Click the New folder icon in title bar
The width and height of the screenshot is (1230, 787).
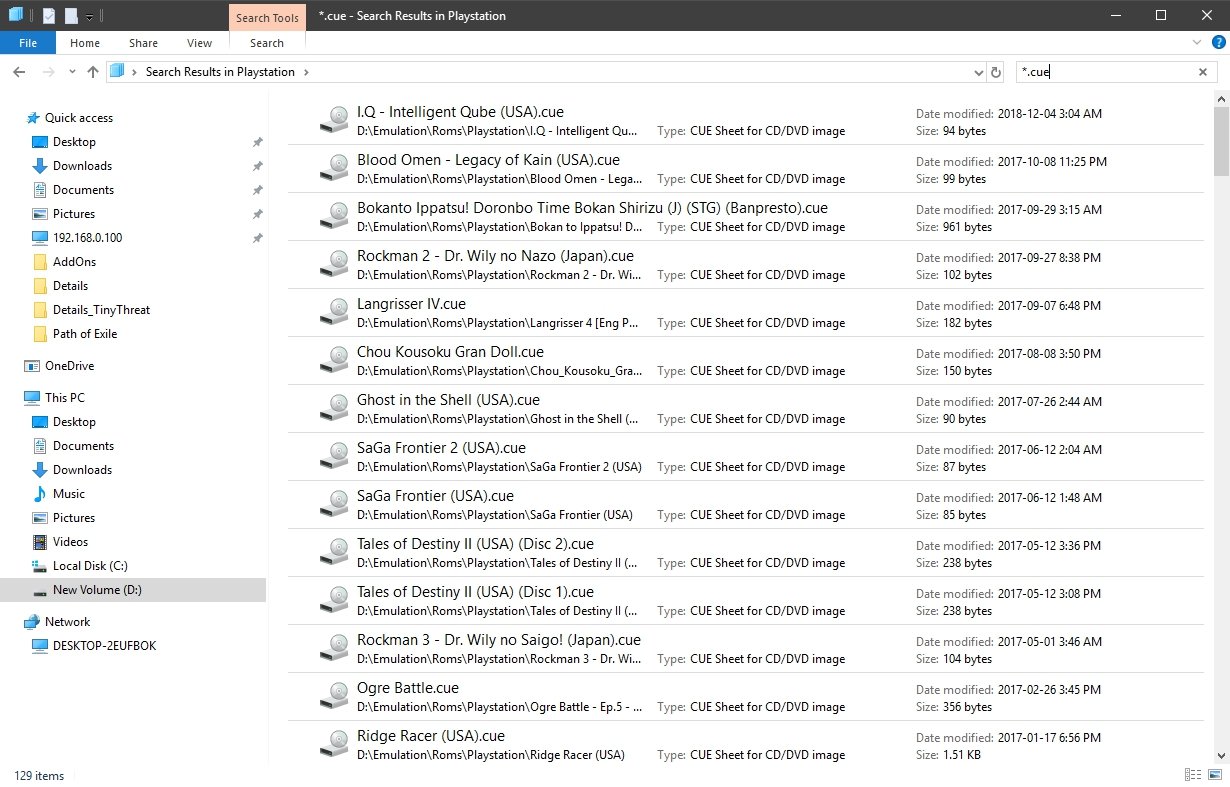pos(71,16)
